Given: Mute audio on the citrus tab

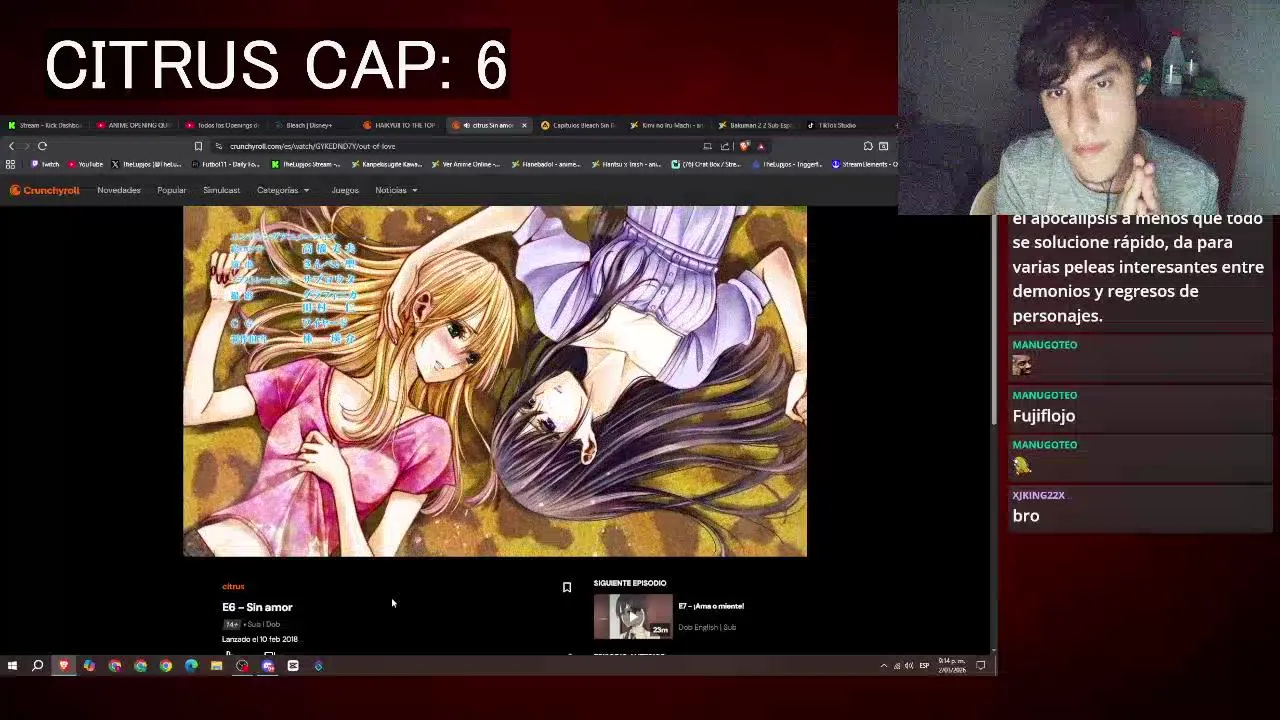Looking at the screenshot, I should click(466, 125).
